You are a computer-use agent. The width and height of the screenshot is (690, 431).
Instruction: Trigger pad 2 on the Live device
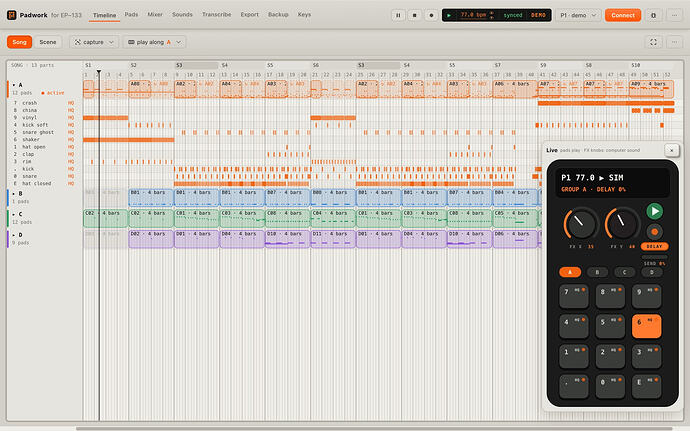[610, 356]
